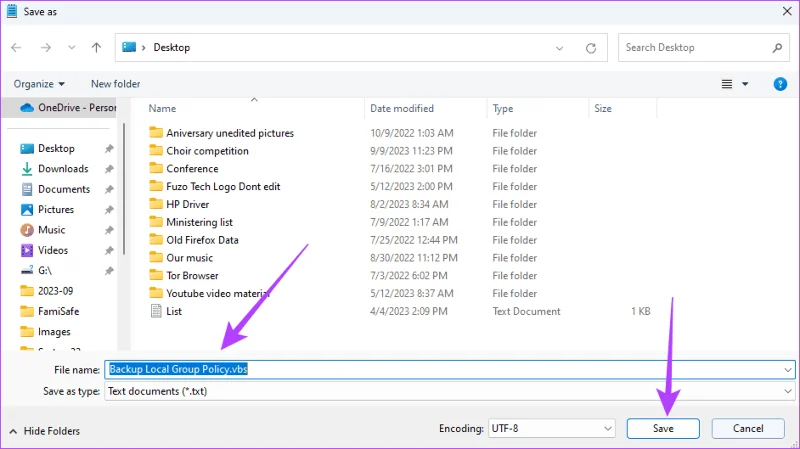This screenshot has height=449, width=800.
Task: Collapse pane with Hide Folders
Action: (x=45, y=431)
